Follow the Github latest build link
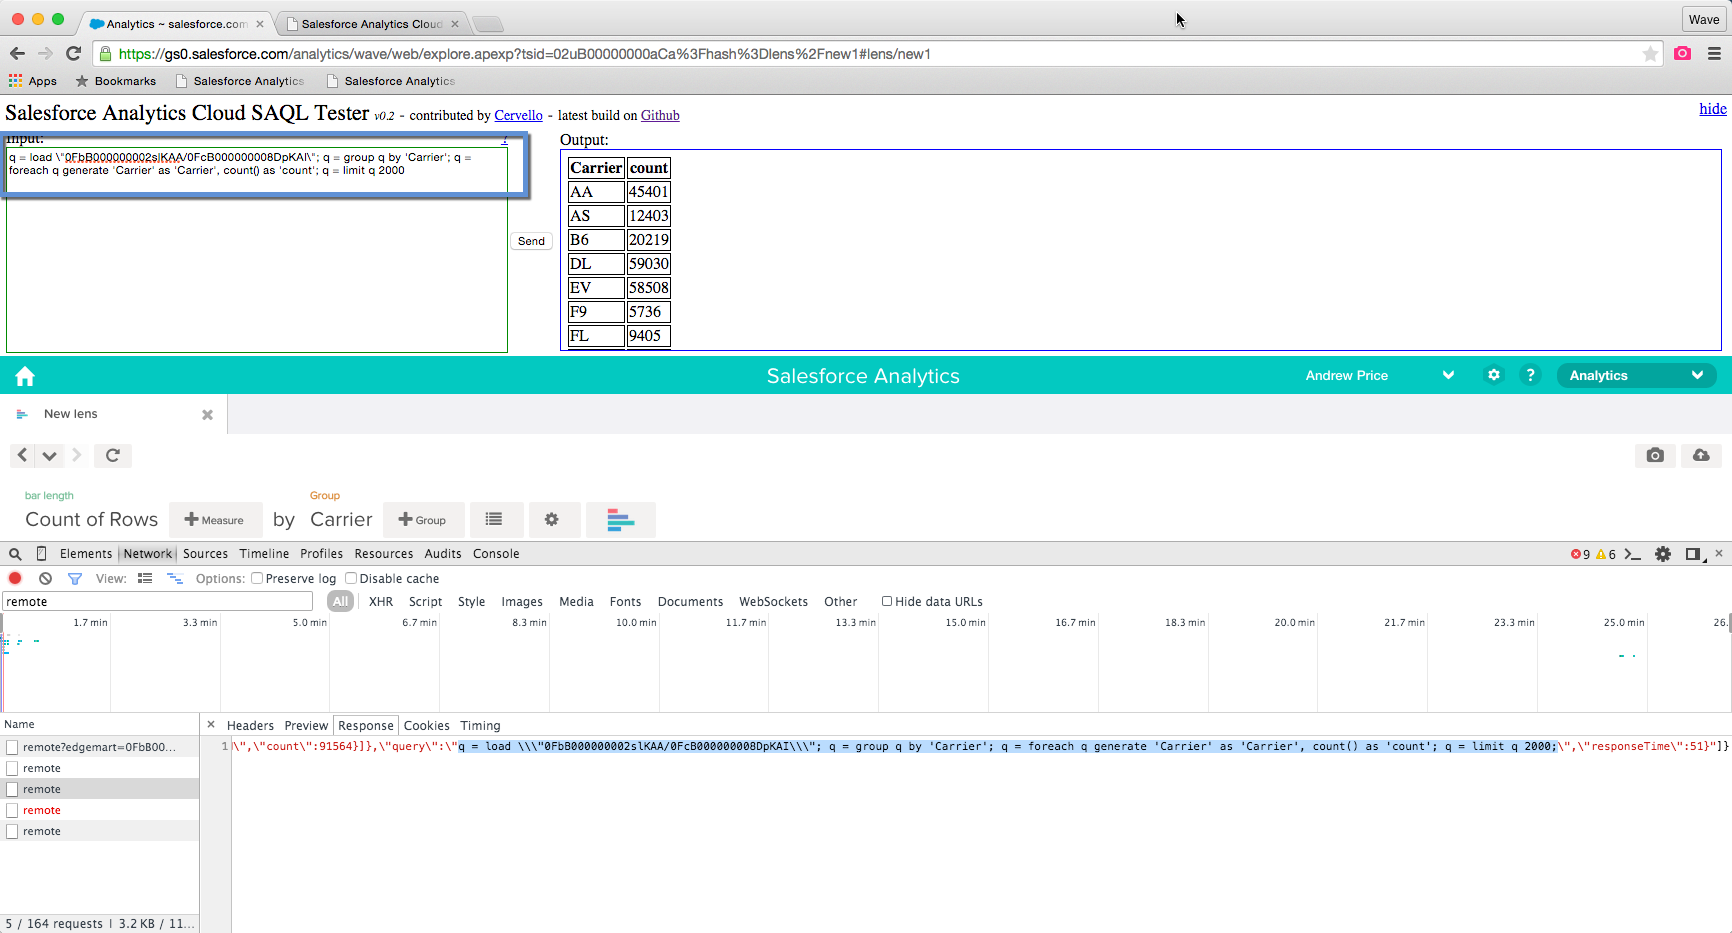This screenshot has width=1732, height=933. coord(660,116)
